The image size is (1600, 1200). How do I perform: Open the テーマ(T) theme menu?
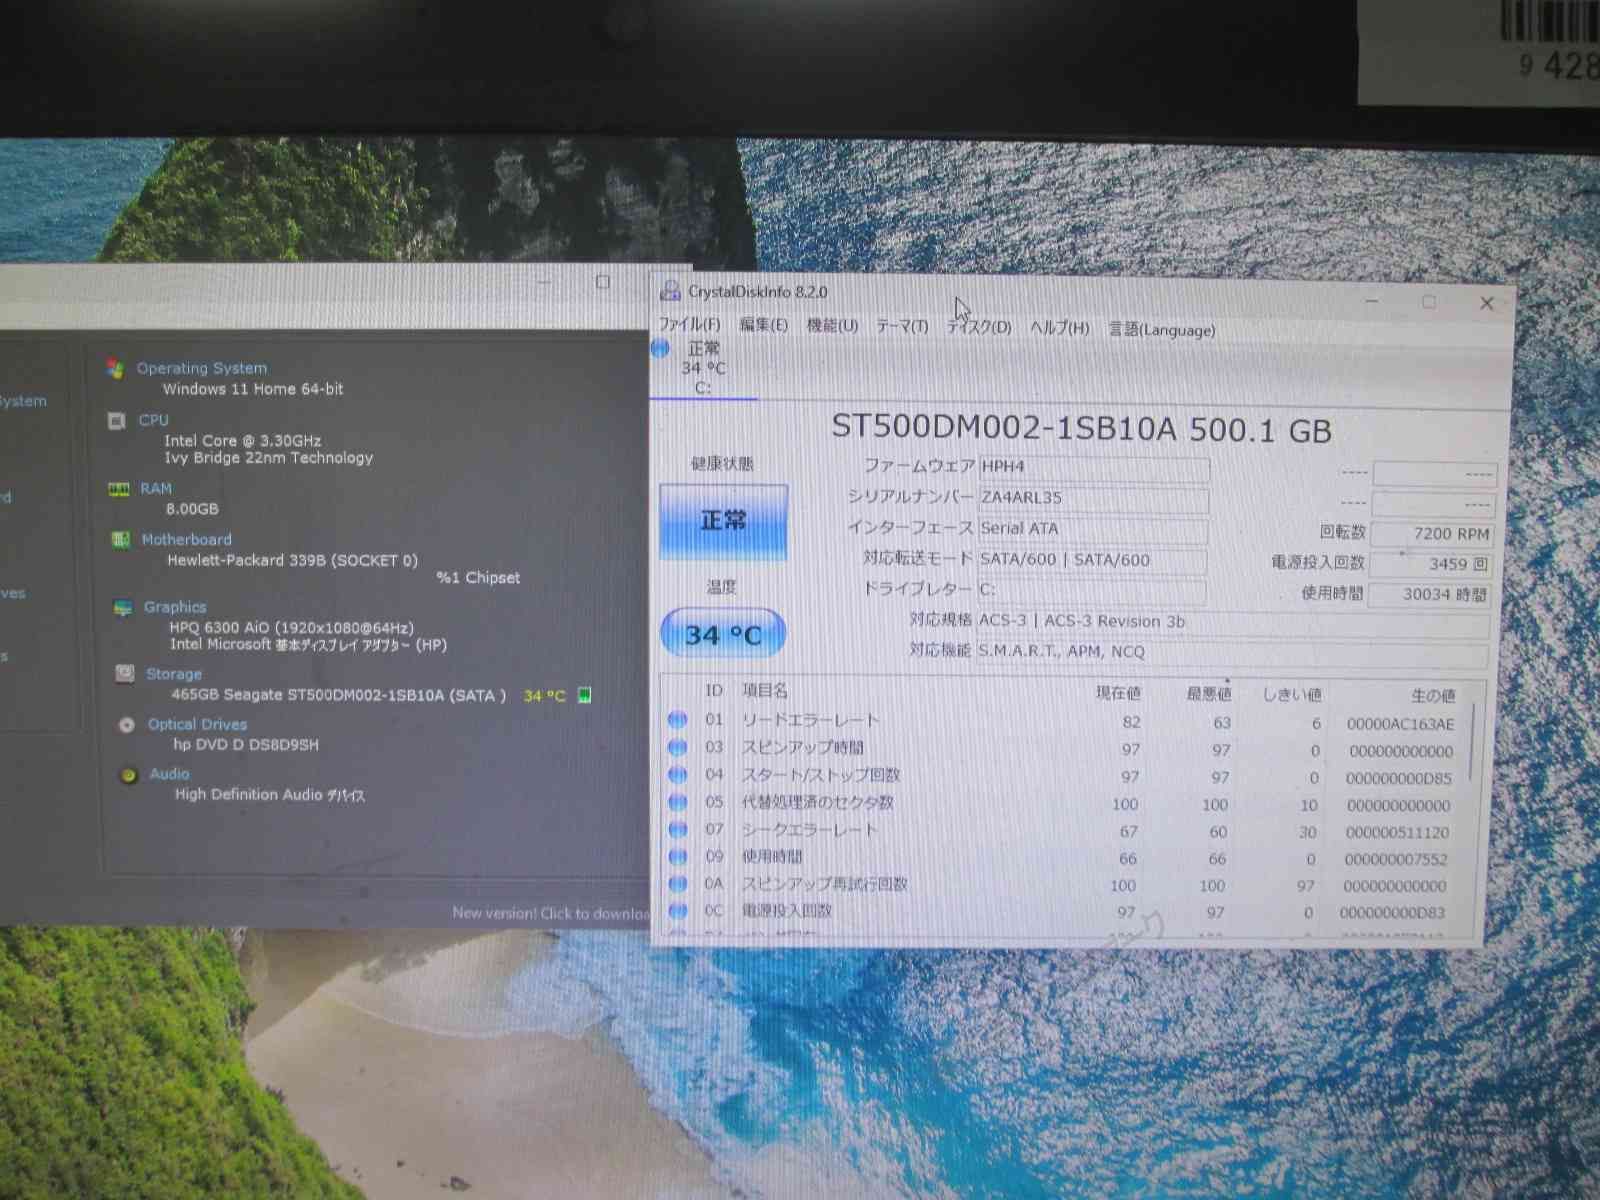[x=903, y=327]
